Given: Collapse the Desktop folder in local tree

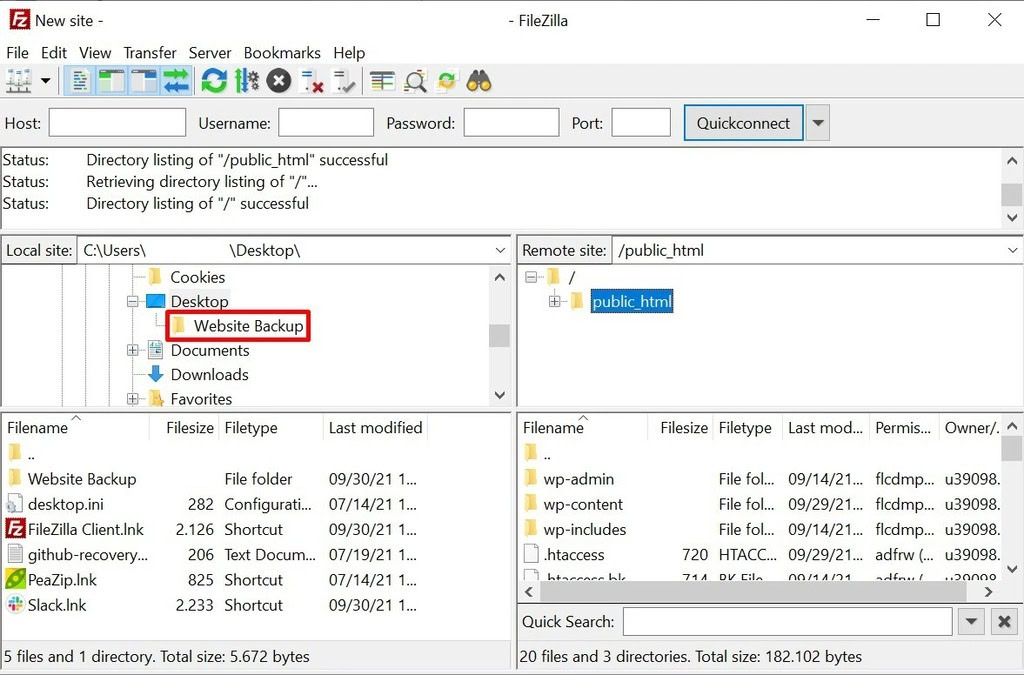Looking at the screenshot, I should 133,301.
